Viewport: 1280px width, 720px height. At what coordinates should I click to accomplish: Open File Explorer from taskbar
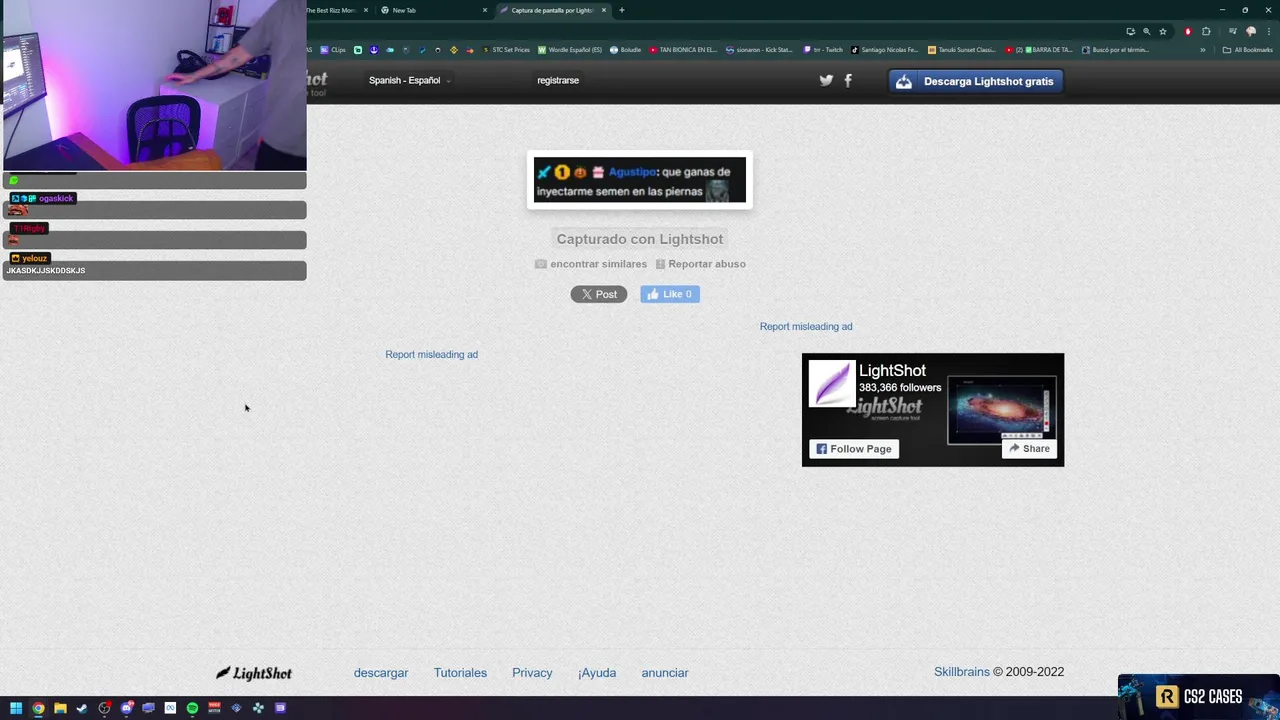(60, 708)
